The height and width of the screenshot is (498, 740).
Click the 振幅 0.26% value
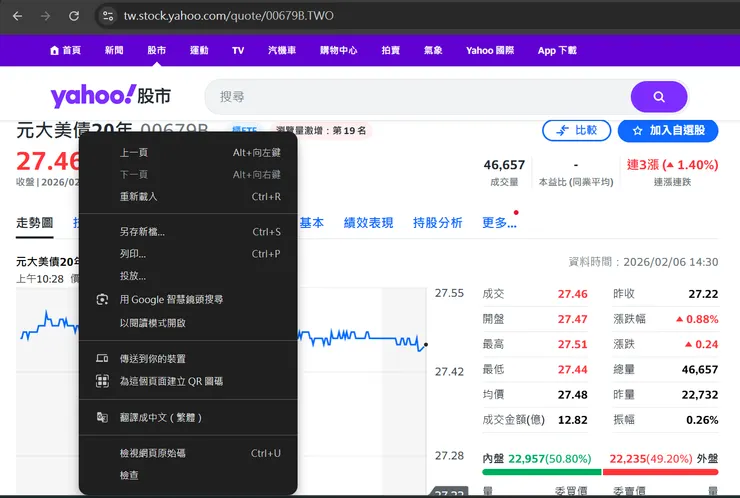[x=702, y=420]
